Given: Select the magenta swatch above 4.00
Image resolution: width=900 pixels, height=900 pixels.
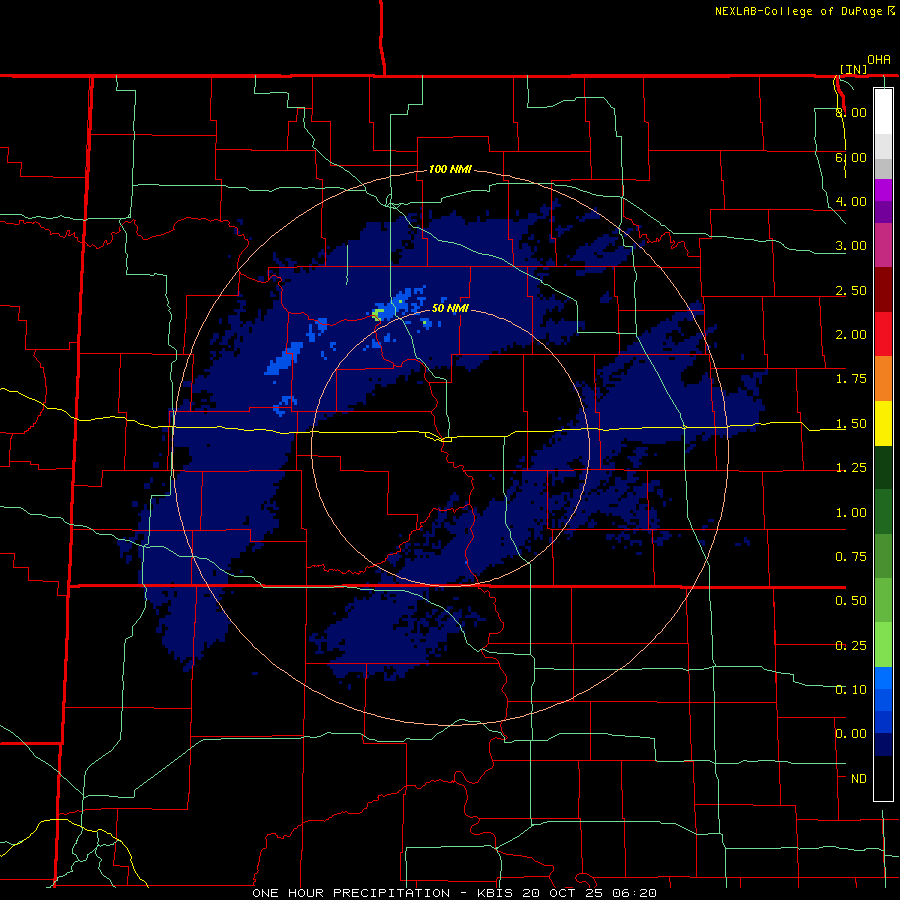Looking at the screenshot, I should coord(883,190).
